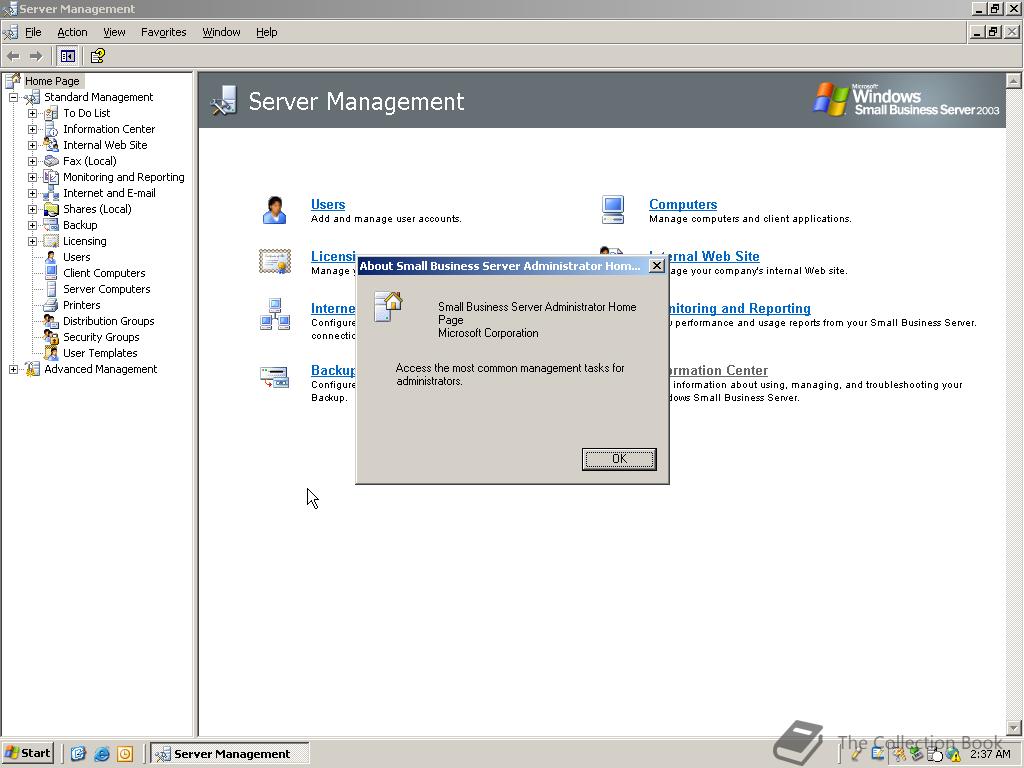Image resolution: width=1024 pixels, height=768 pixels.
Task: Select Licensing in the console tree
Action: [x=84, y=241]
